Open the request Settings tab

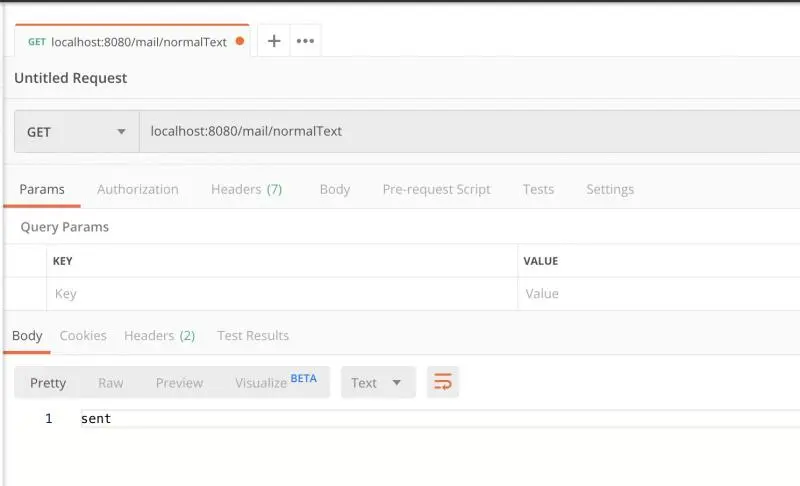(610, 189)
